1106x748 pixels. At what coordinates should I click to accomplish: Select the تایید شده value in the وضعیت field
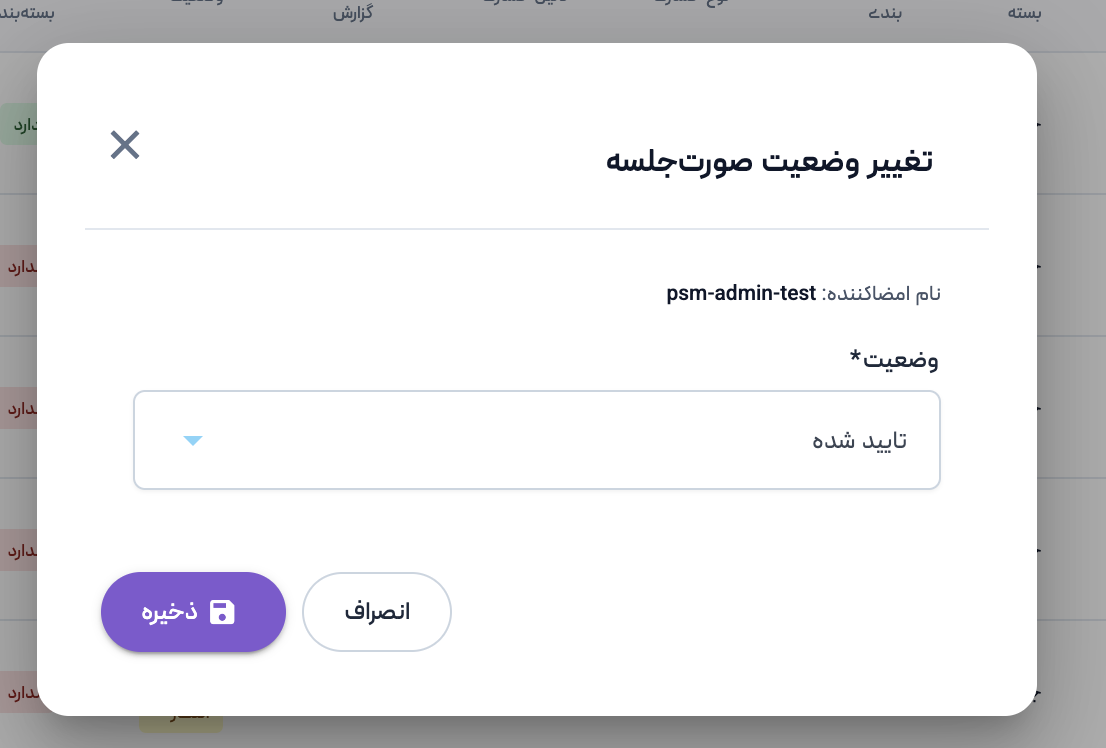pyautogui.click(x=859, y=441)
